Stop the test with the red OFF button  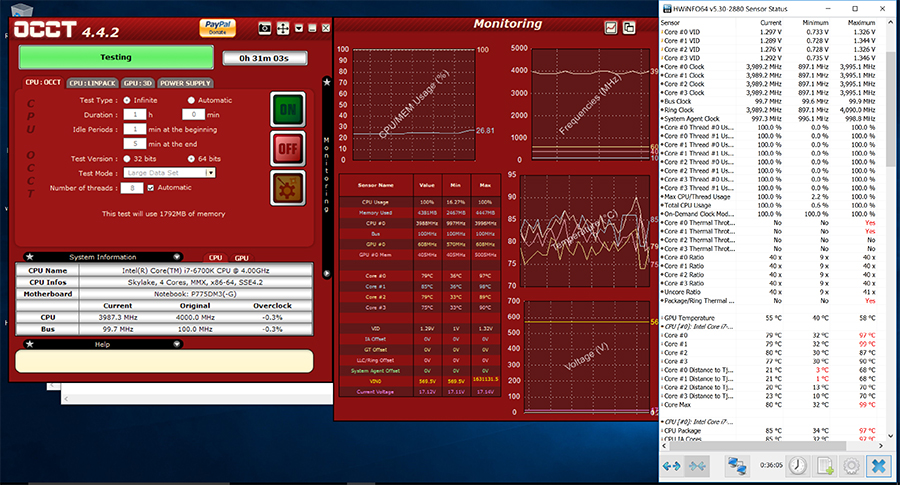288,149
